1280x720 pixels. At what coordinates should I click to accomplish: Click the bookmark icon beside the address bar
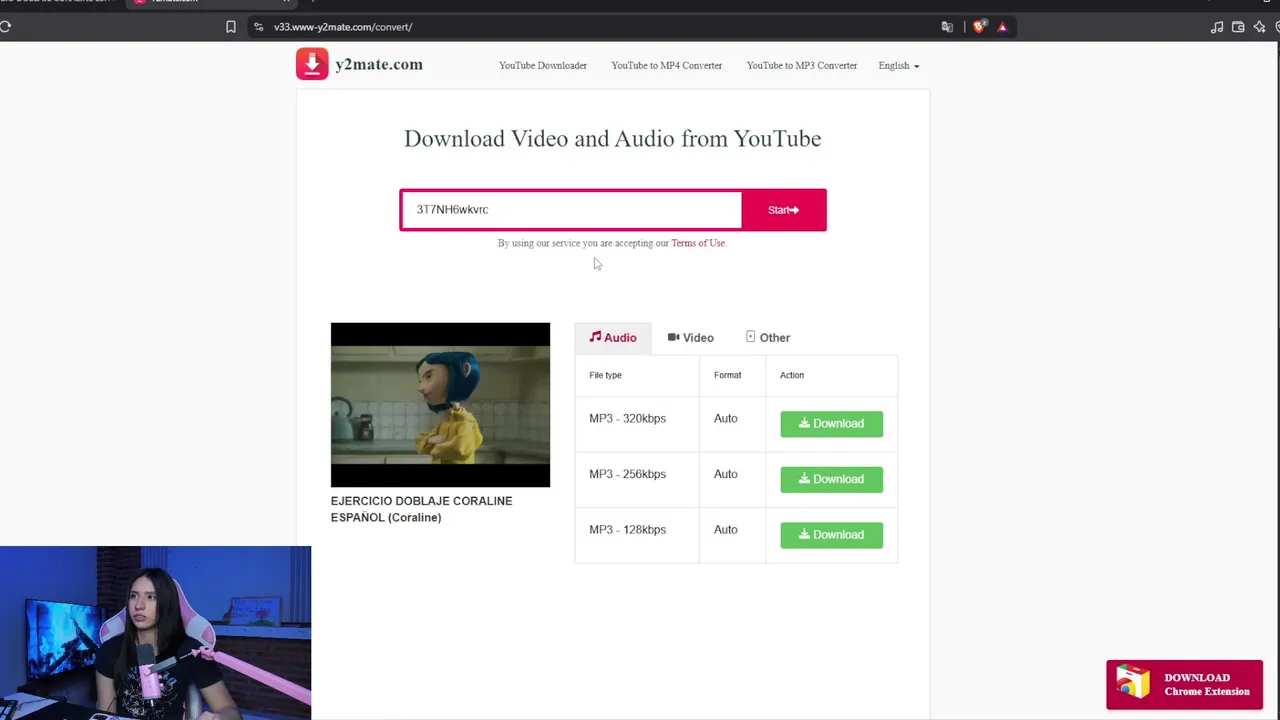click(231, 27)
